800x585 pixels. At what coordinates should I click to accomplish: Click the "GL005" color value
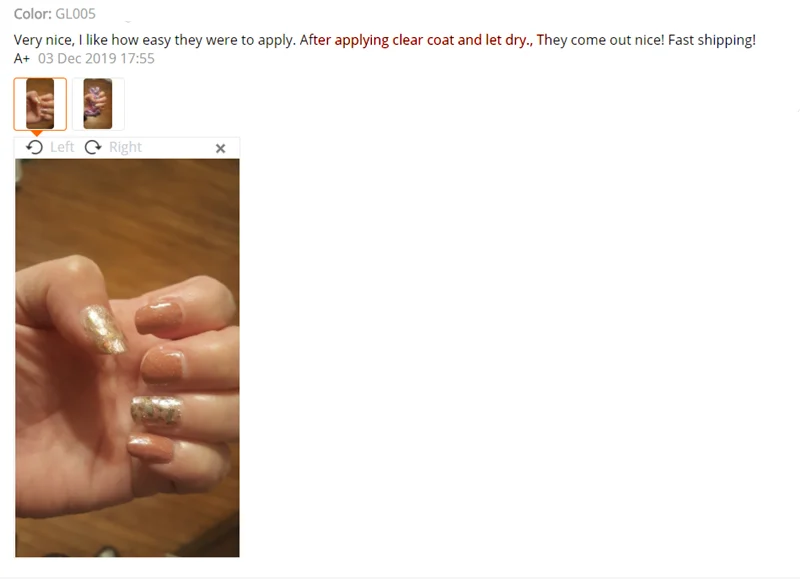click(x=76, y=14)
